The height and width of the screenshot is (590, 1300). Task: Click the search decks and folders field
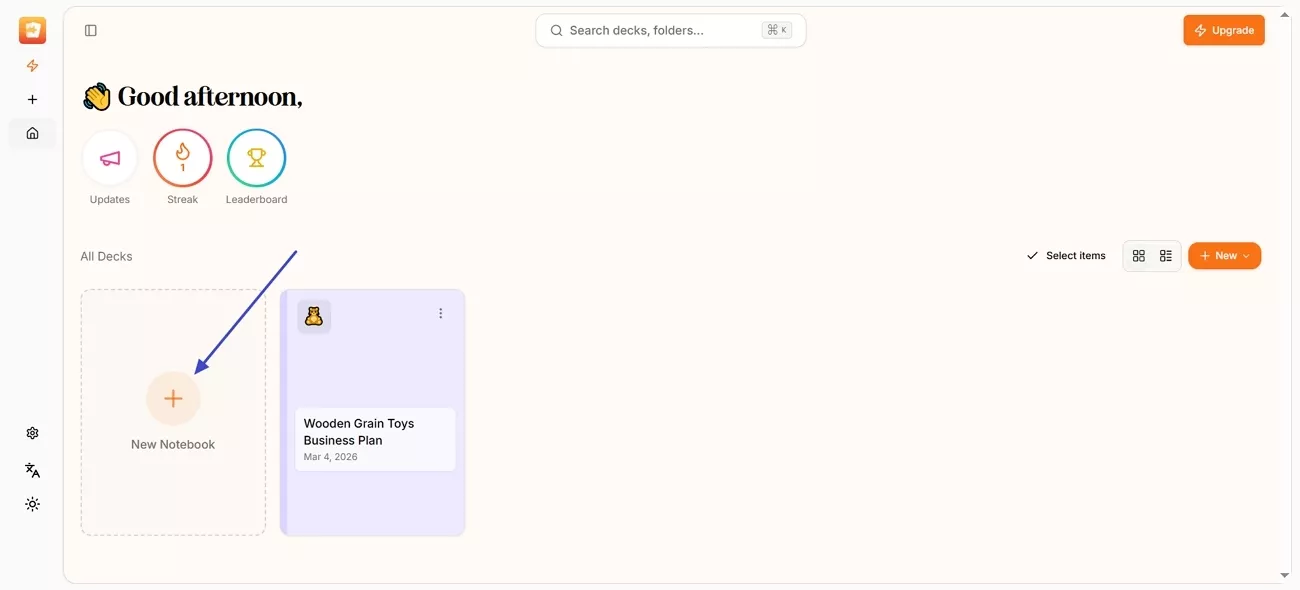670,30
